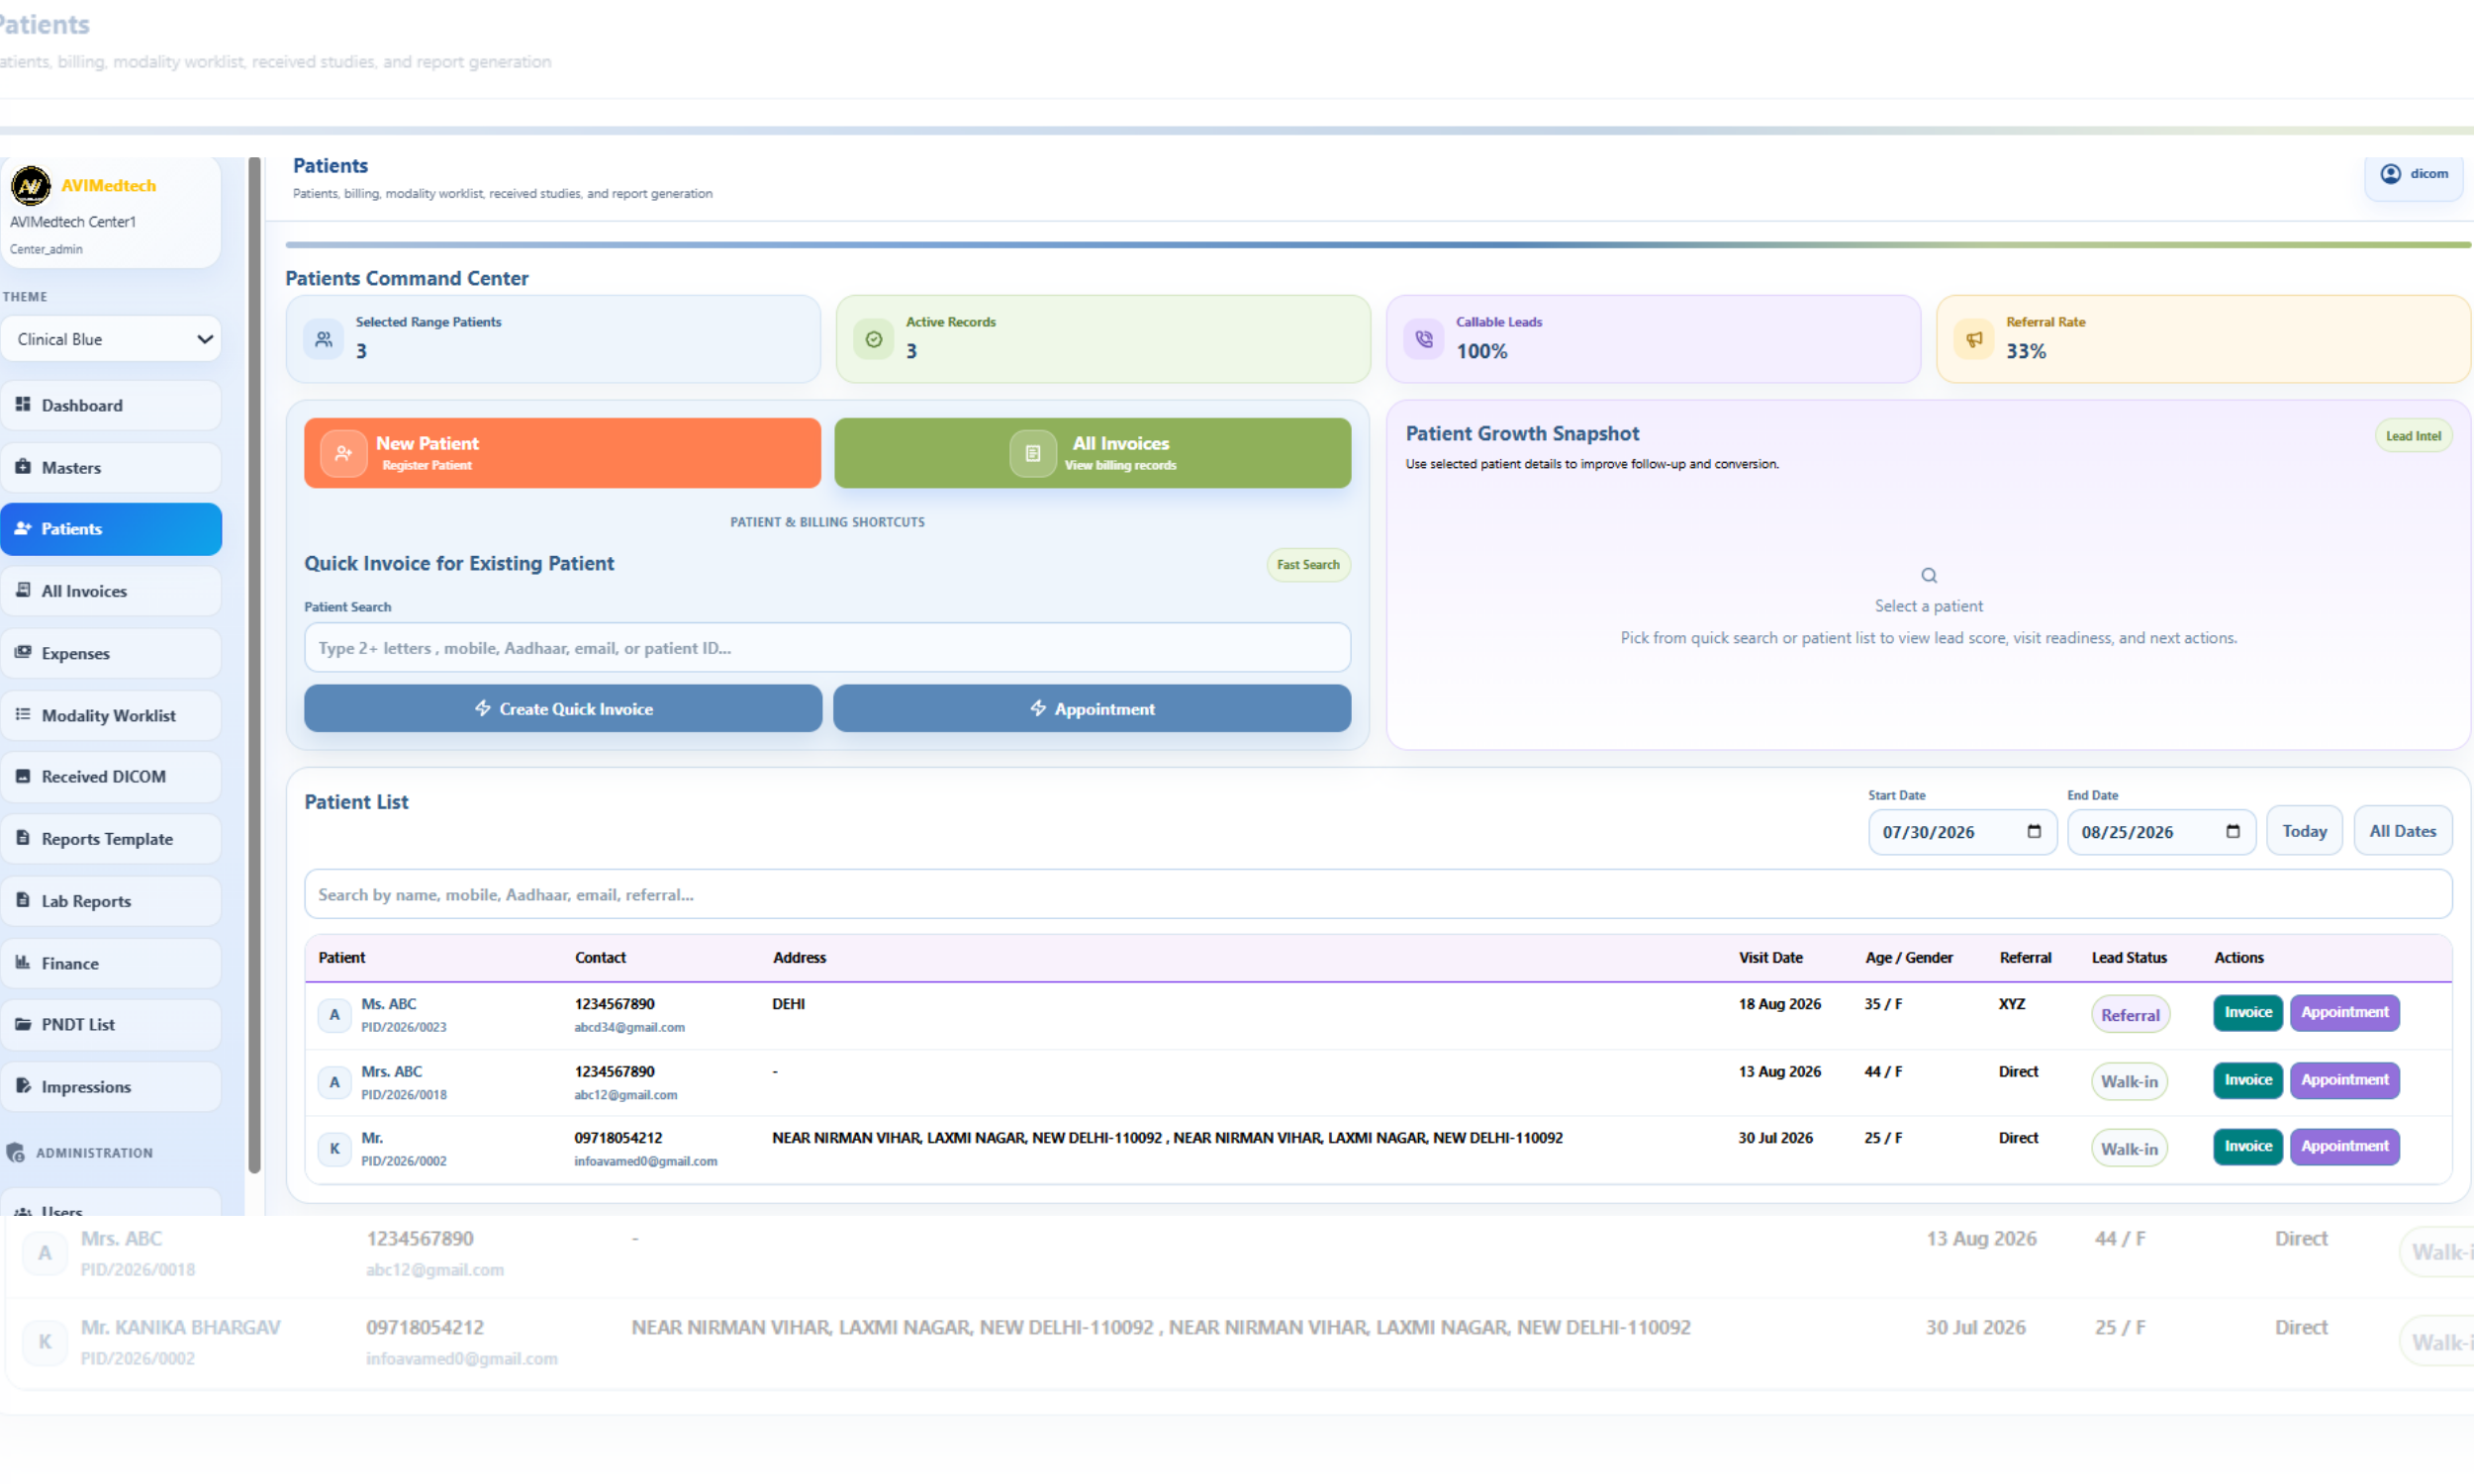Click the Fast Search badge
This screenshot has height=1484, width=2474.
1308,565
